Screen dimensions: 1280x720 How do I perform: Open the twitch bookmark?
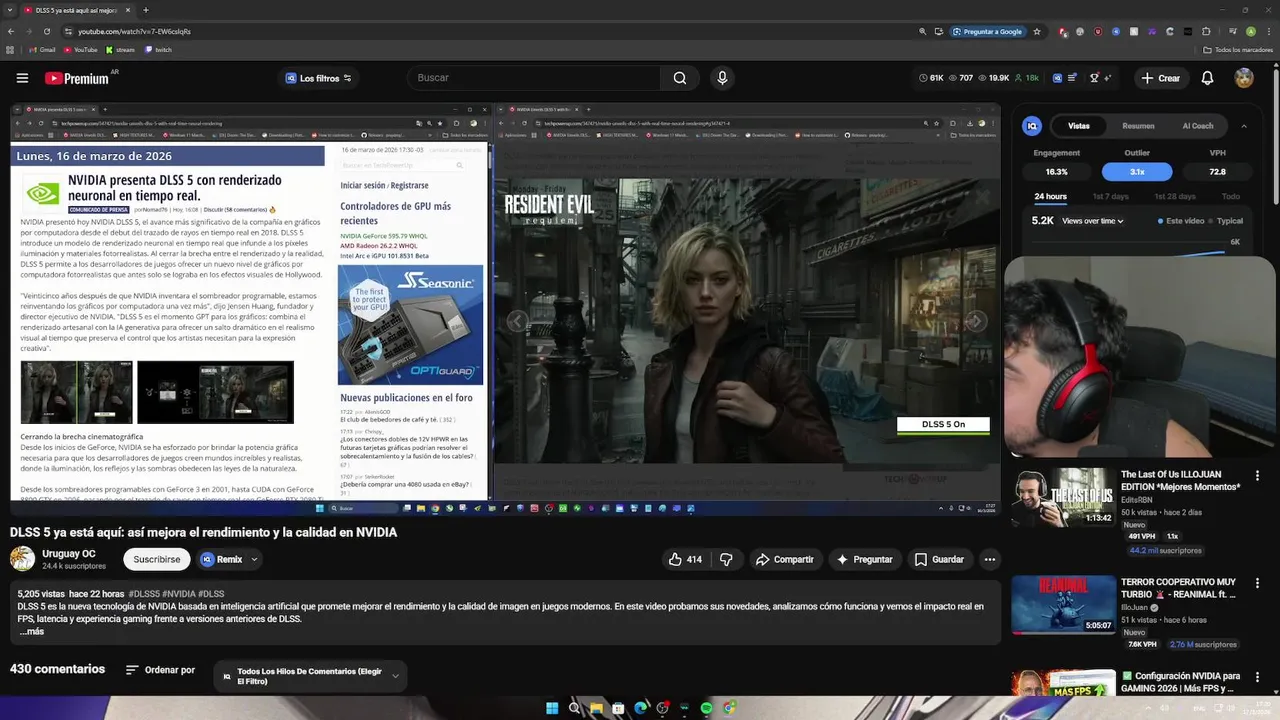158,50
